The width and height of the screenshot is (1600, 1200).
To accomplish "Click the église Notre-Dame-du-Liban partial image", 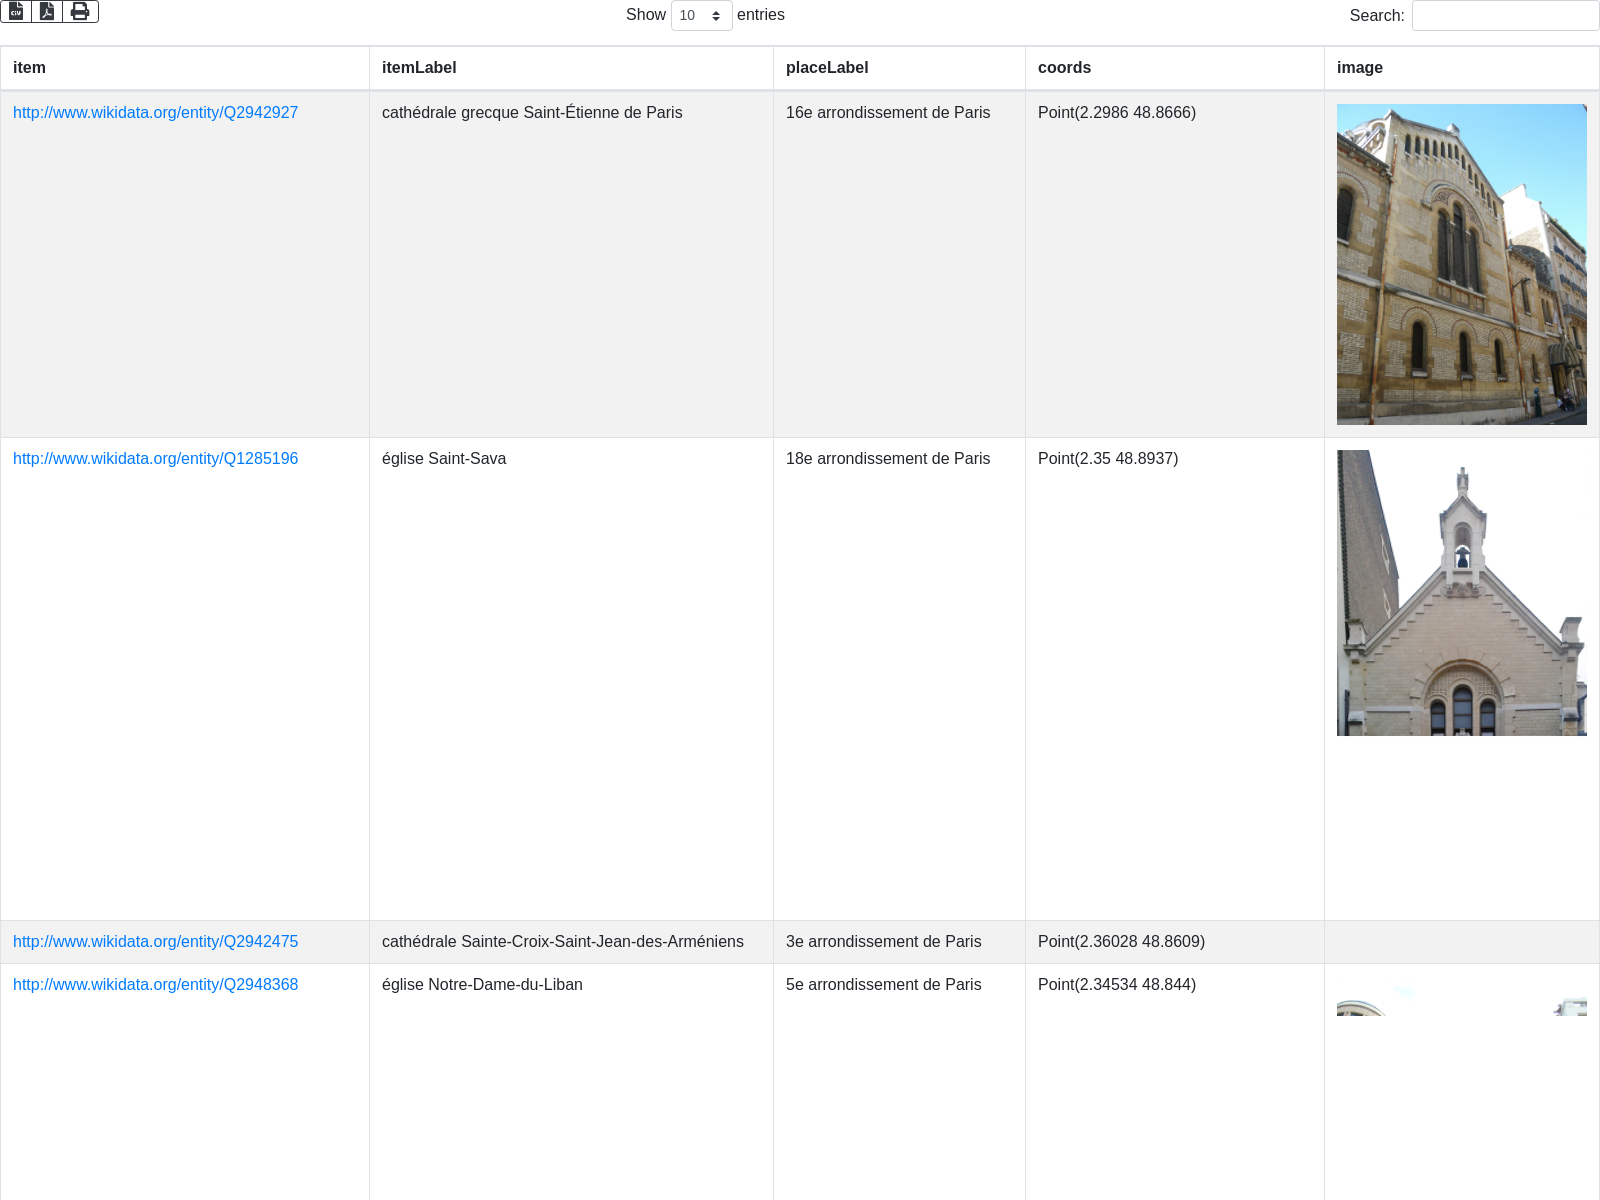I will tap(1461, 1005).
